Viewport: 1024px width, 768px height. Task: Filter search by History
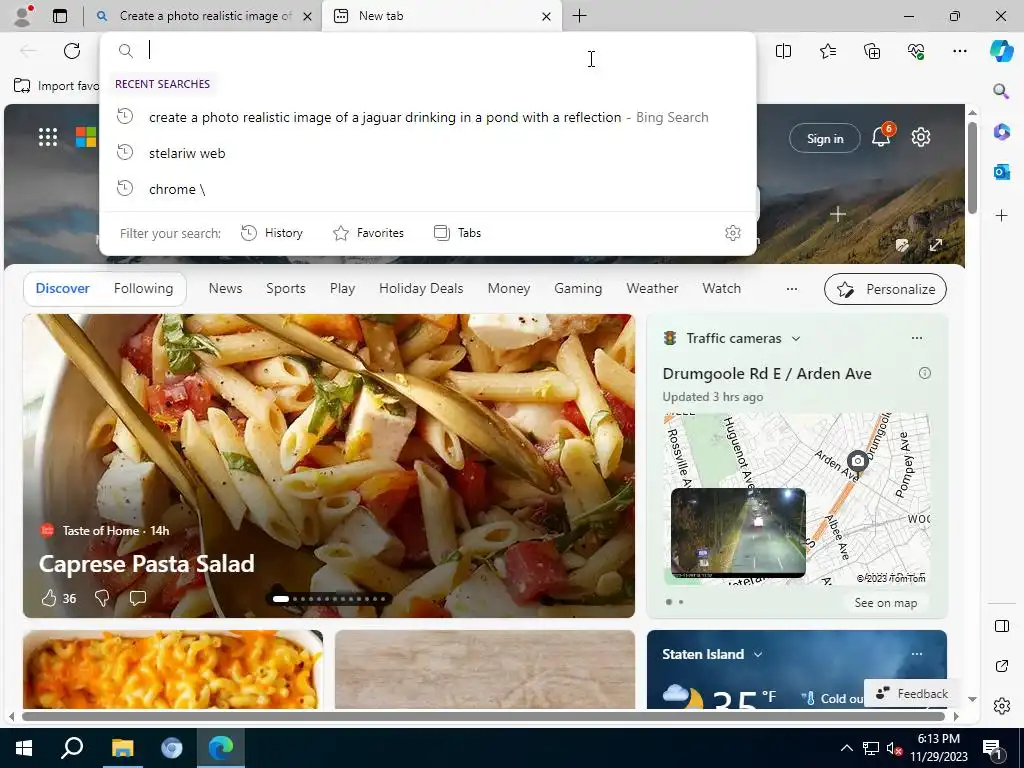(x=272, y=233)
